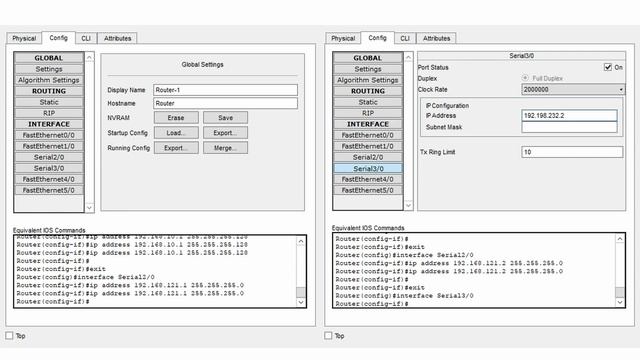Open RIP routing in left window
Image resolution: width=640 pixels, height=360 pixels.
tap(49, 113)
